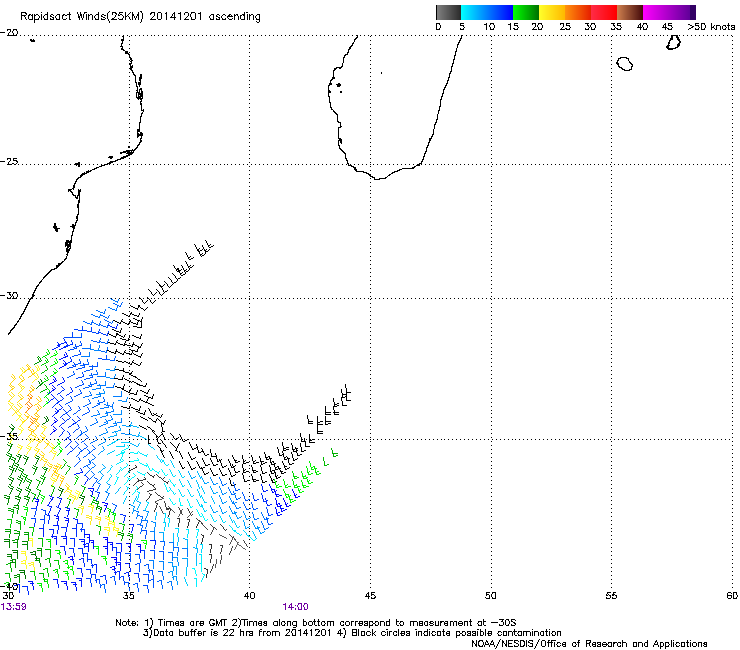Image resolution: width=740 pixels, height=650 pixels.
Task: Click the latitude label '-35'
Action: point(9,437)
